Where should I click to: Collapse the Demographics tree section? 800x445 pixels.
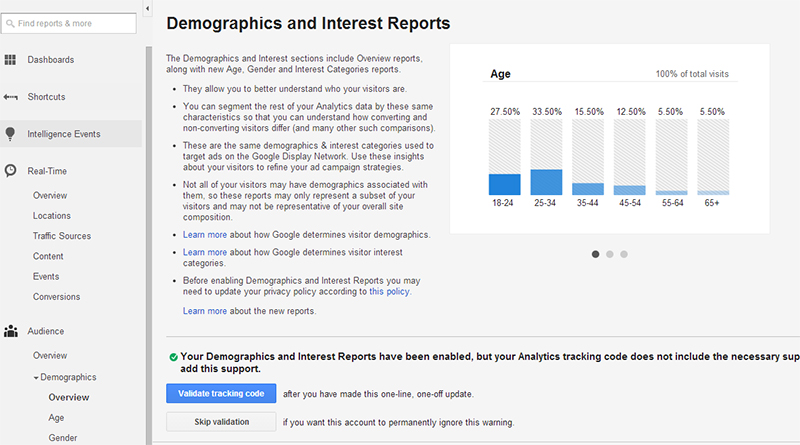(x=36, y=377)
